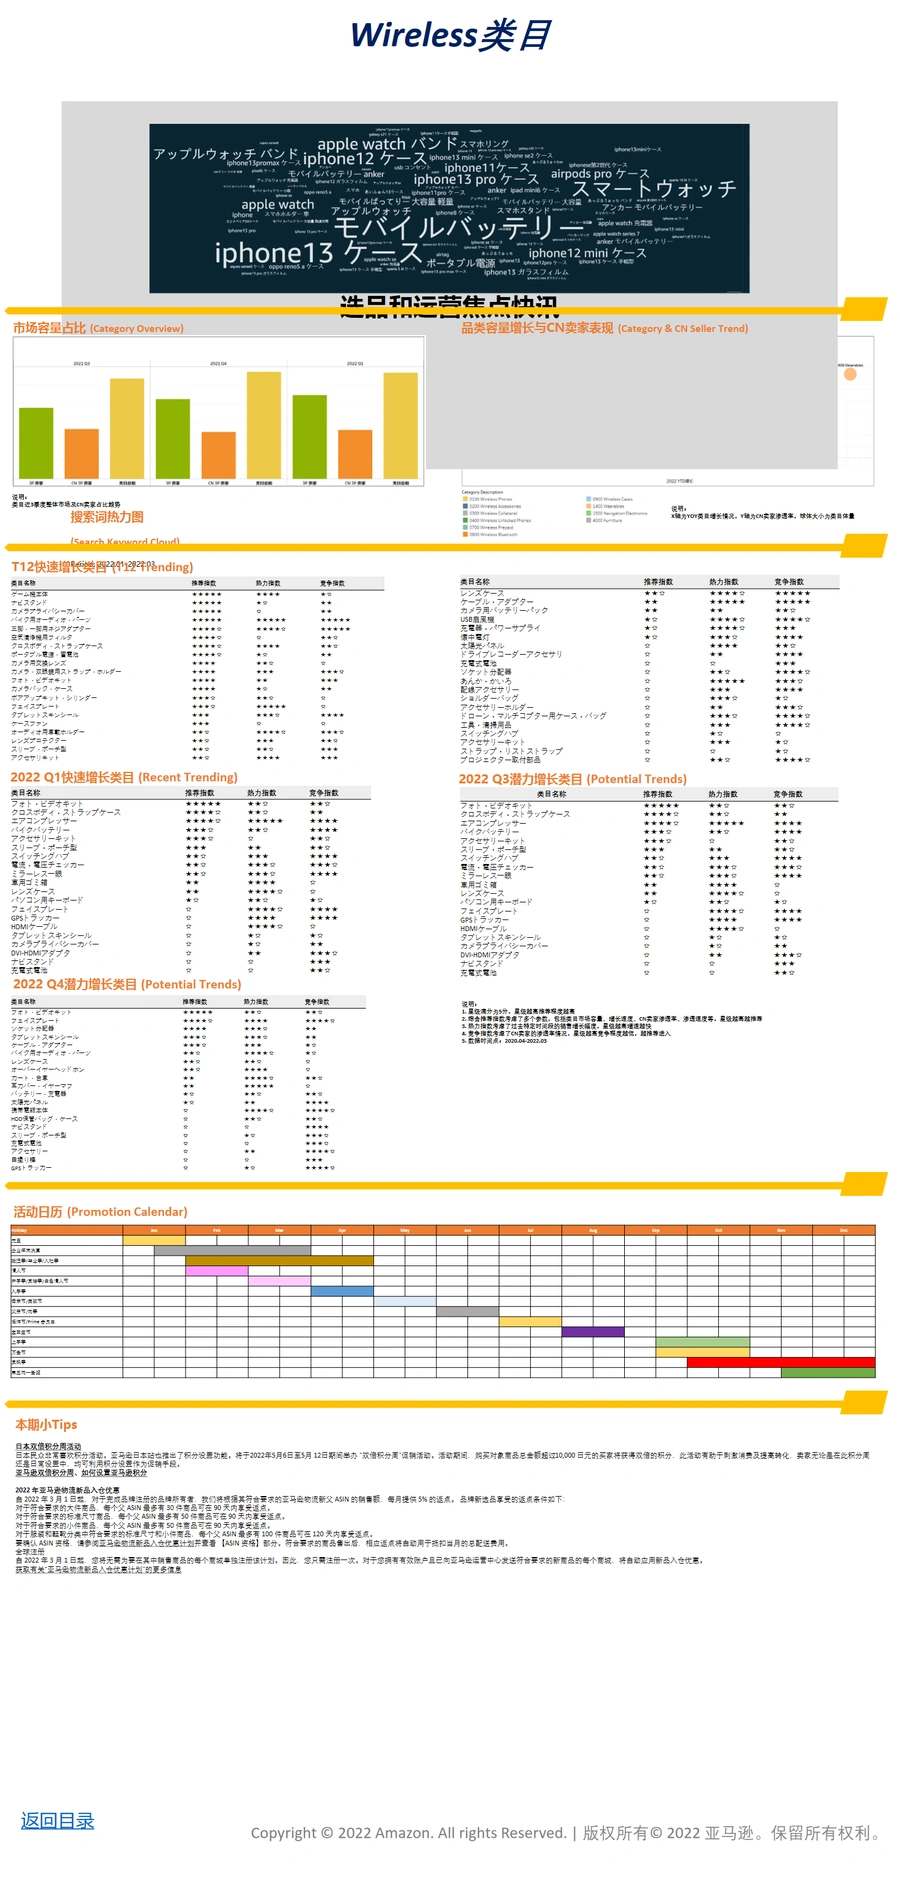Select the 2022 Q4潜力增长类目 heading
This screenshot has height=1903, width=900.
point(127,984)
